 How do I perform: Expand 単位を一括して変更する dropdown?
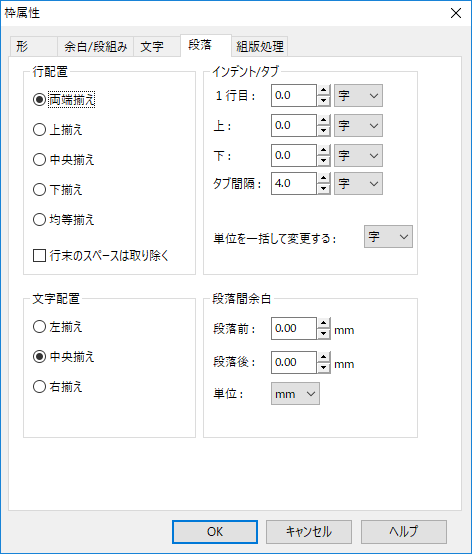pyautogui.click(x=388, y=236)
